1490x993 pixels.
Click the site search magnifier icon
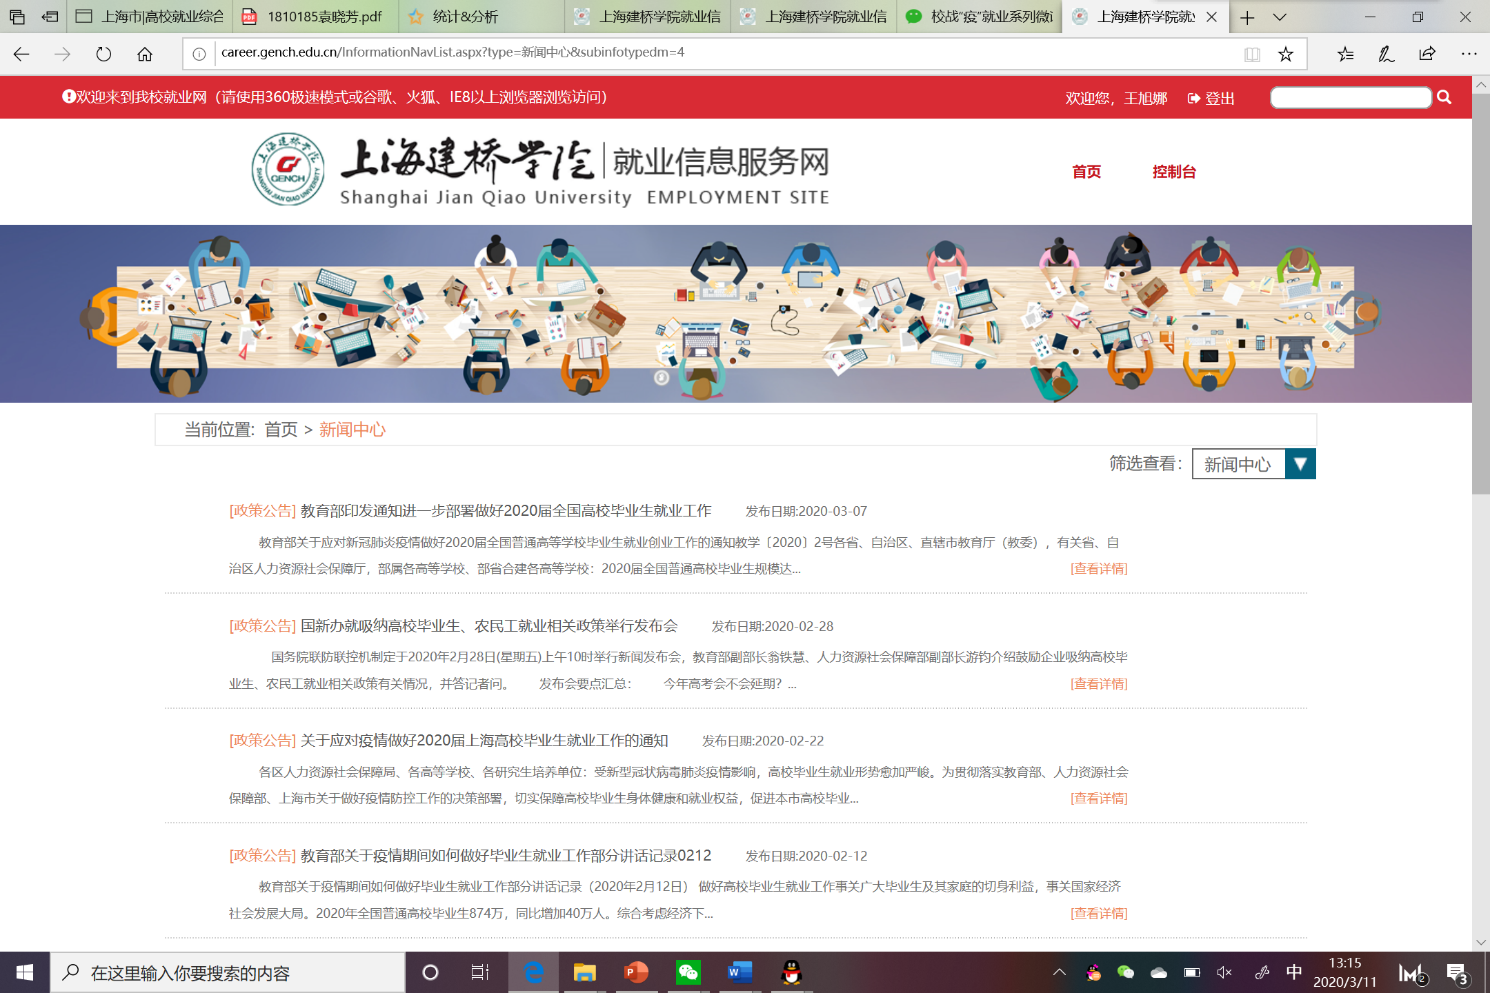[x=1444, y=97]
